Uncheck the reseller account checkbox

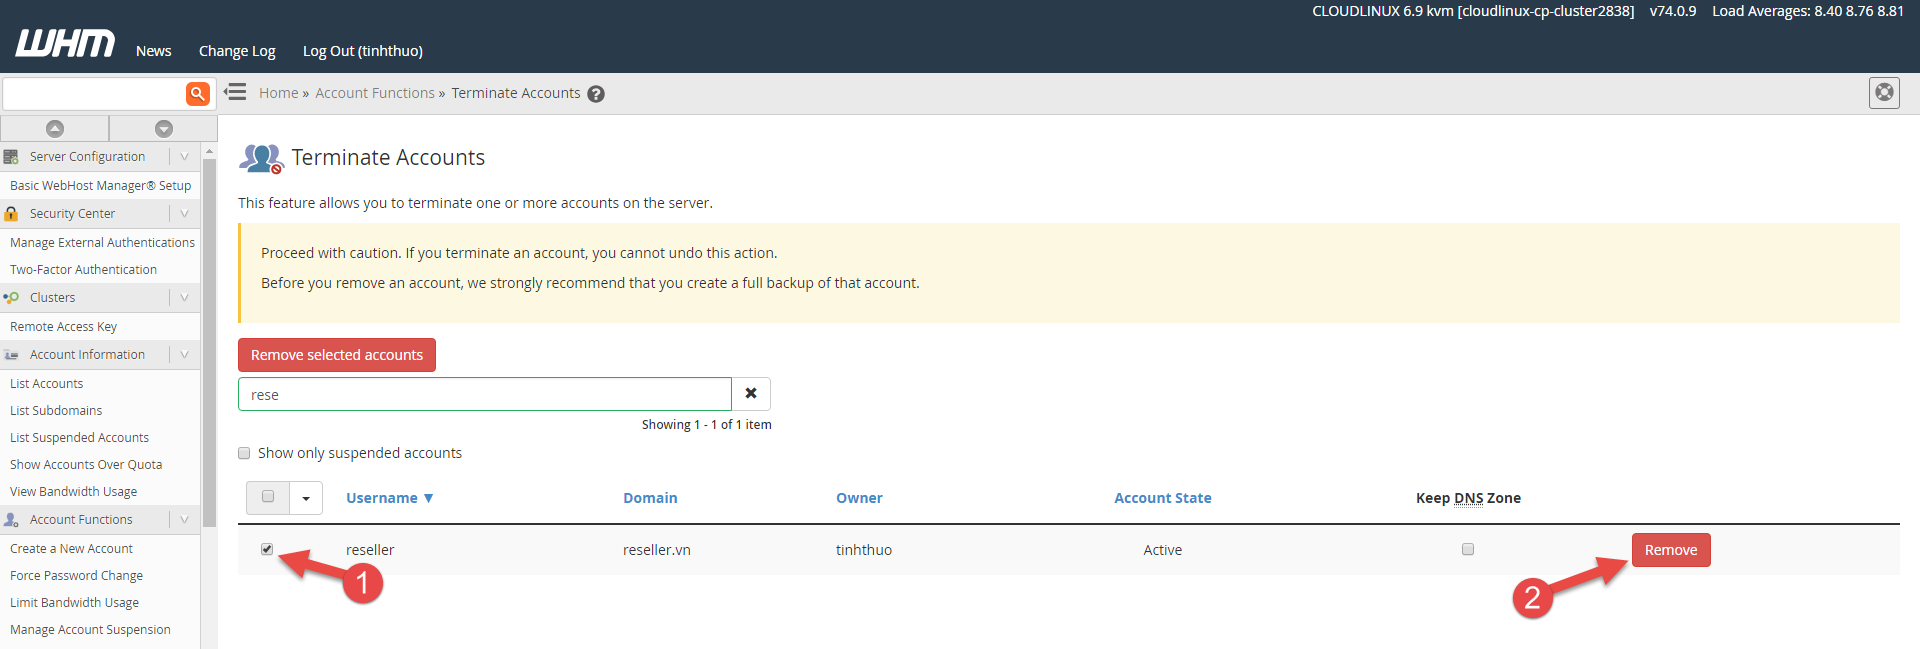(267, 549)
